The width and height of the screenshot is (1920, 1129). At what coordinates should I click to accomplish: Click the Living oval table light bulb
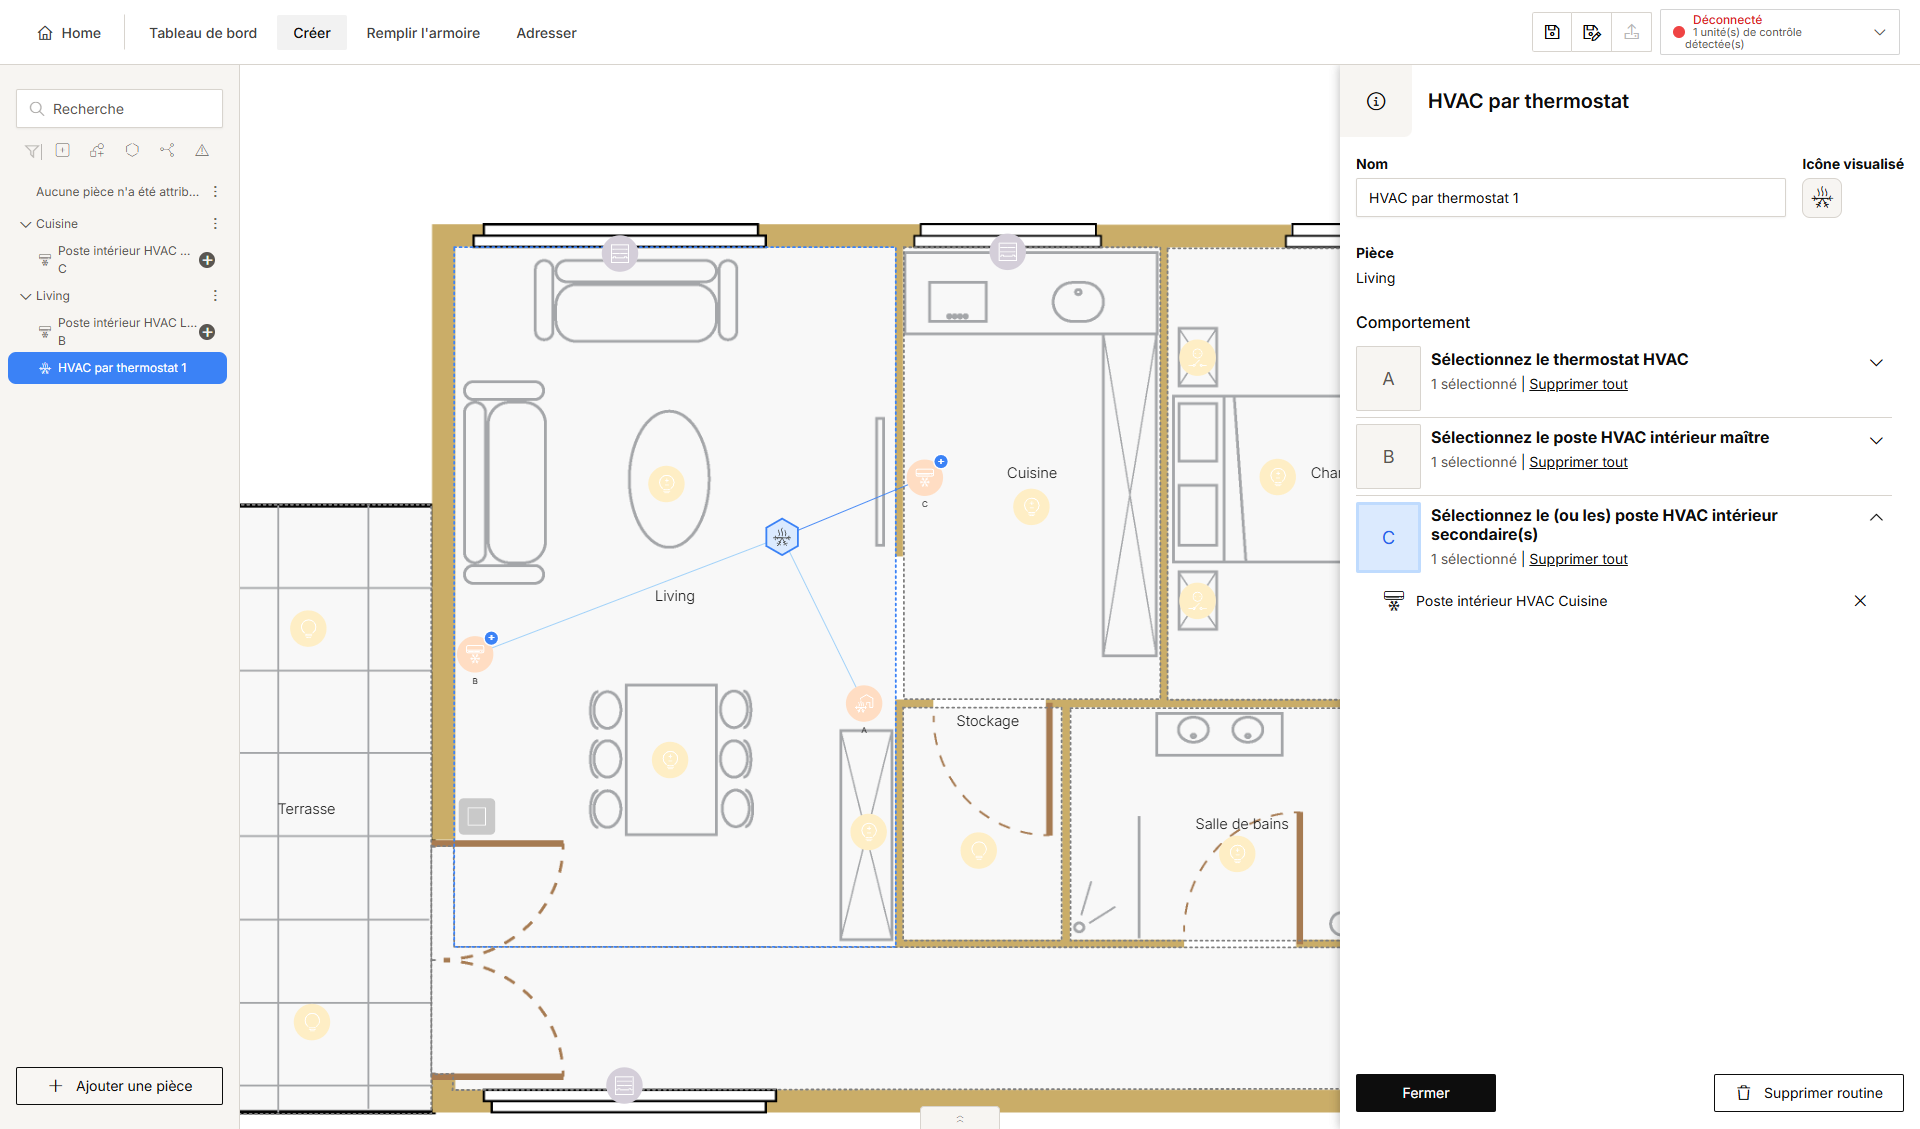(667, 484)
